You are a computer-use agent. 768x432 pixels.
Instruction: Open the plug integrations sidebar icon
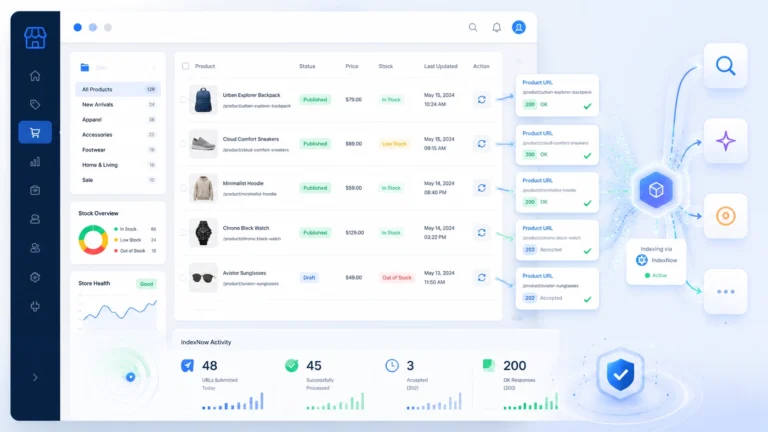[x=35, y=307]
